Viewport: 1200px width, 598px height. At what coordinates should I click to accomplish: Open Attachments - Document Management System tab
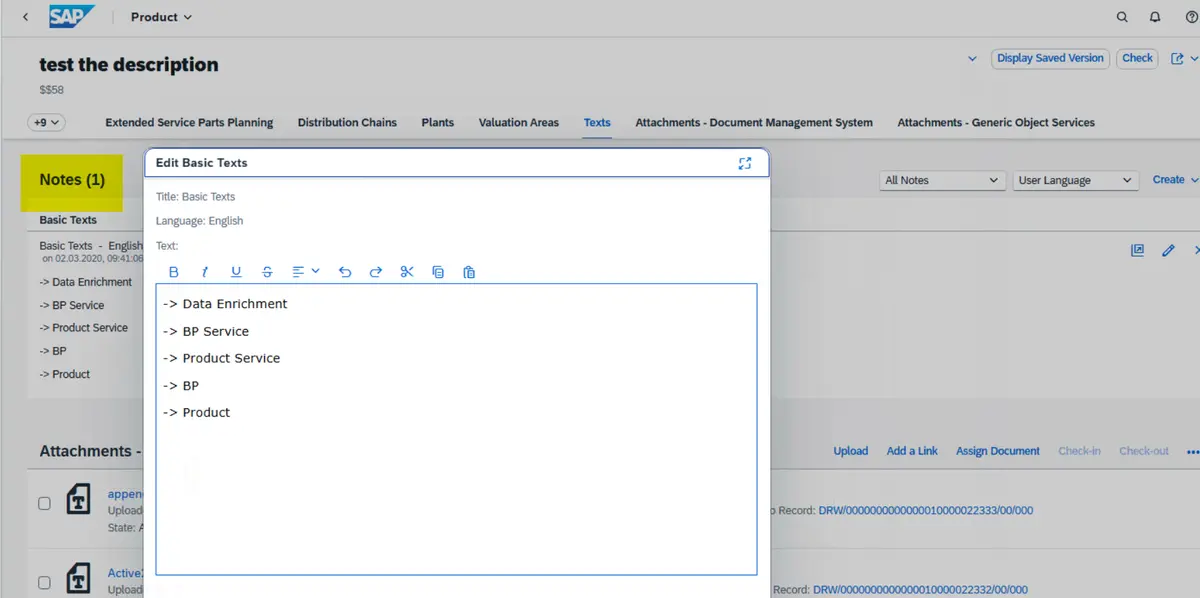(x=754, y=122)
